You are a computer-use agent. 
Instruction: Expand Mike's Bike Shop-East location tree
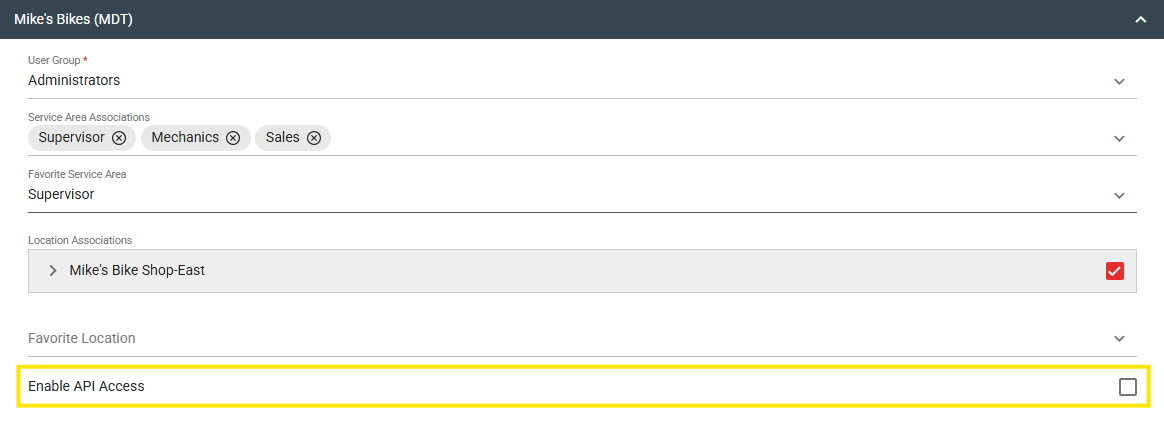(x=53, y=271)
